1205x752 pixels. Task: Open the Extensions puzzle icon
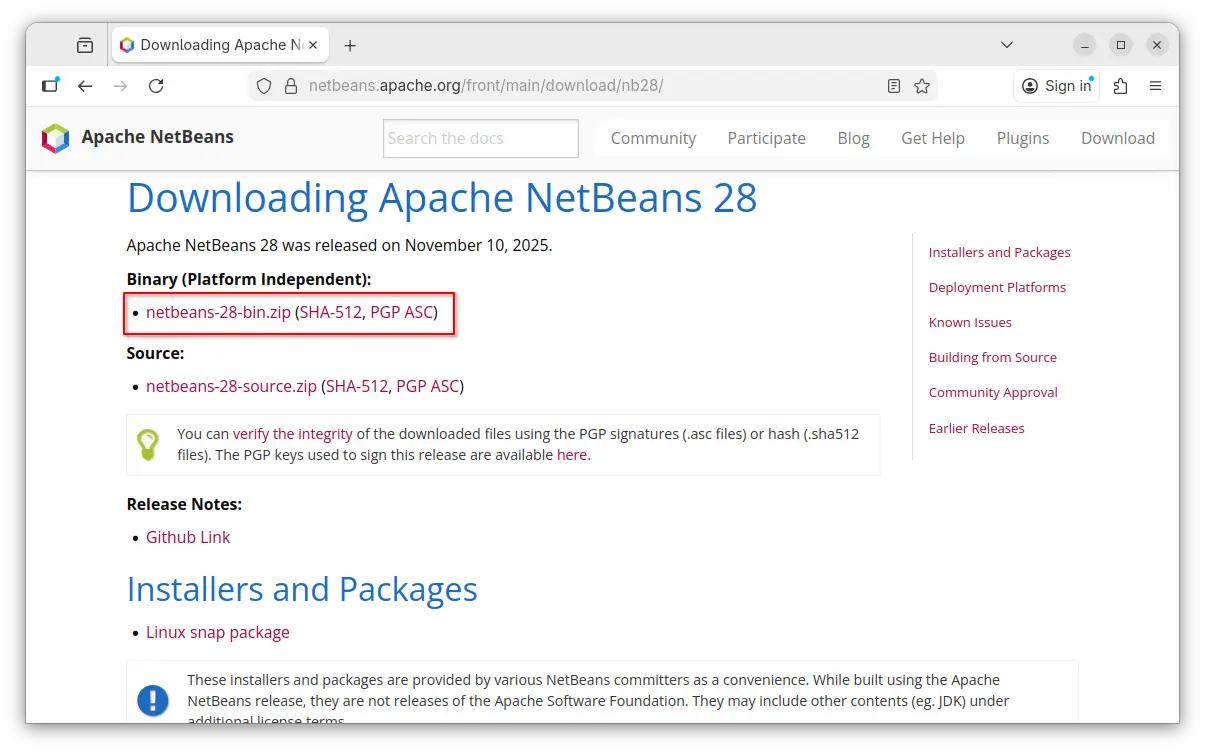click(x=1120, y=86)
